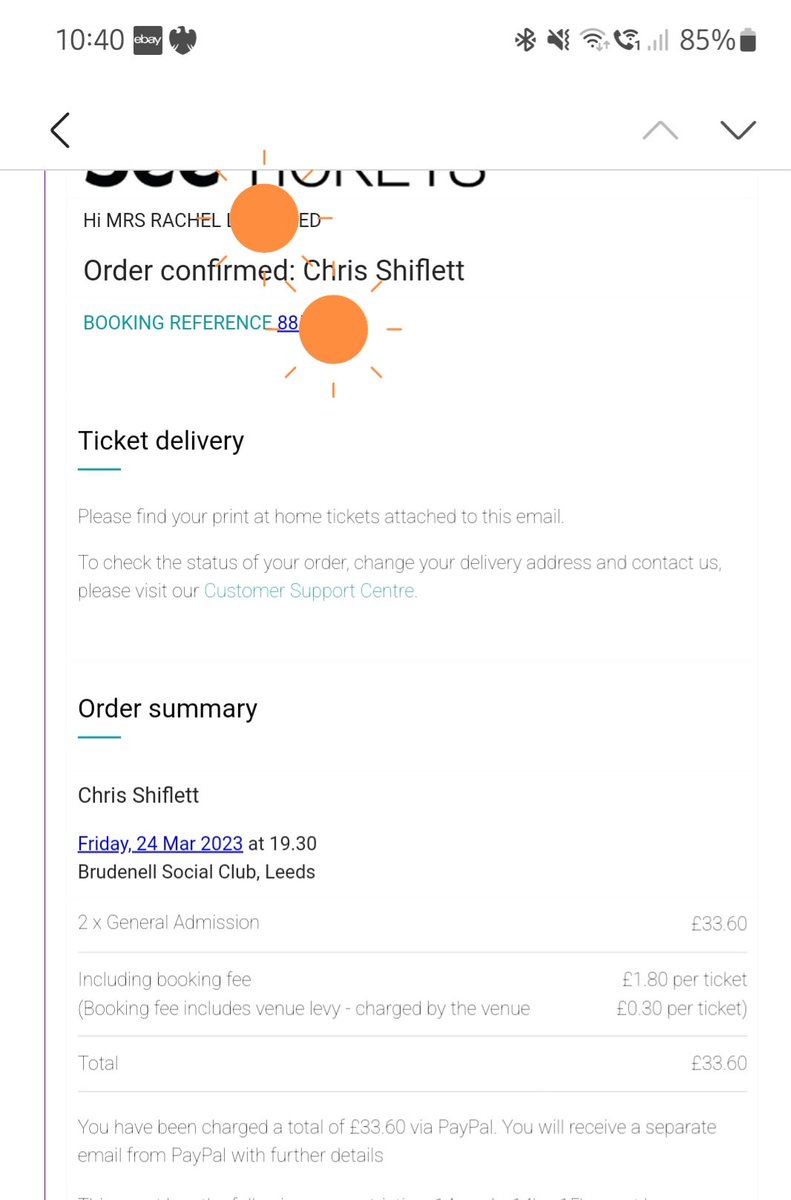The image size is (791, 1200).
Task: Tap the Order confirmed: Chris Shiflett heading
Action: coord(274,270)
